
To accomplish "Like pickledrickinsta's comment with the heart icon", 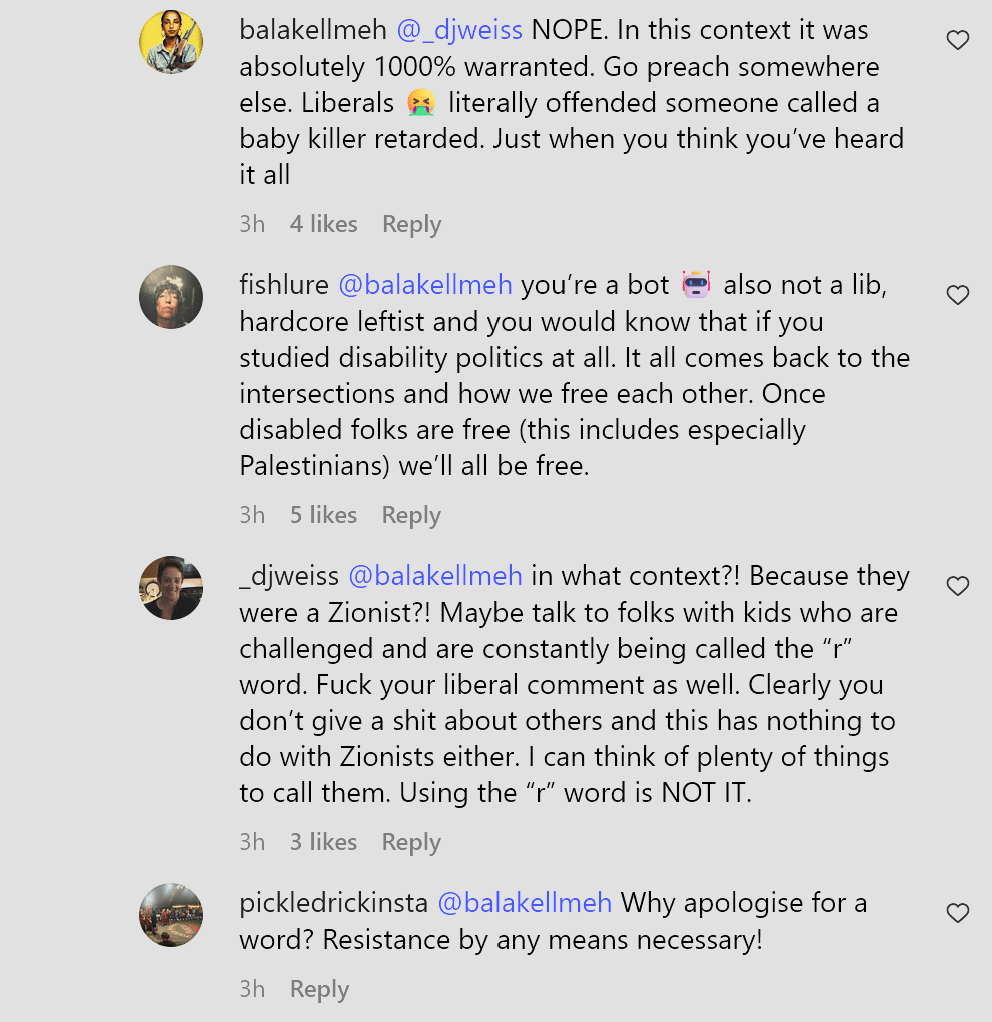I will coord(957,914).
